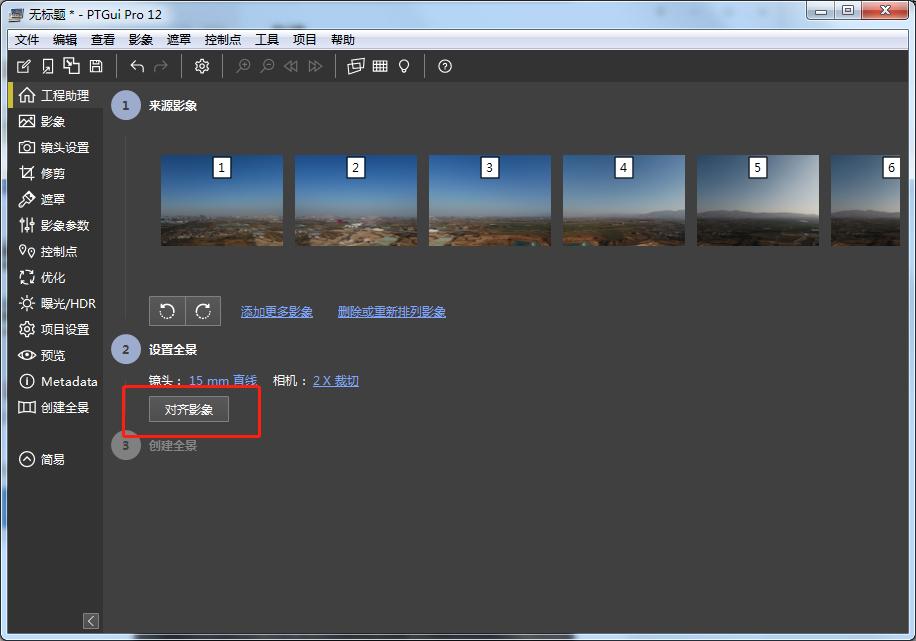Open a project file from toolbar

[x=48, y=66]
